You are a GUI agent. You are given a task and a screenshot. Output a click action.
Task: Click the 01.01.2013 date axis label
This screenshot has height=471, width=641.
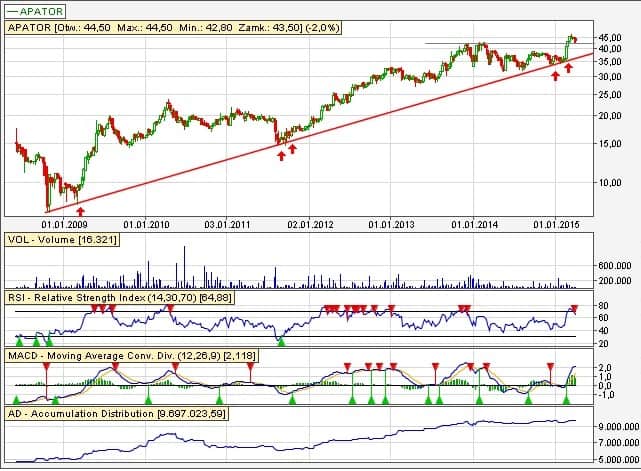(390, 225)
